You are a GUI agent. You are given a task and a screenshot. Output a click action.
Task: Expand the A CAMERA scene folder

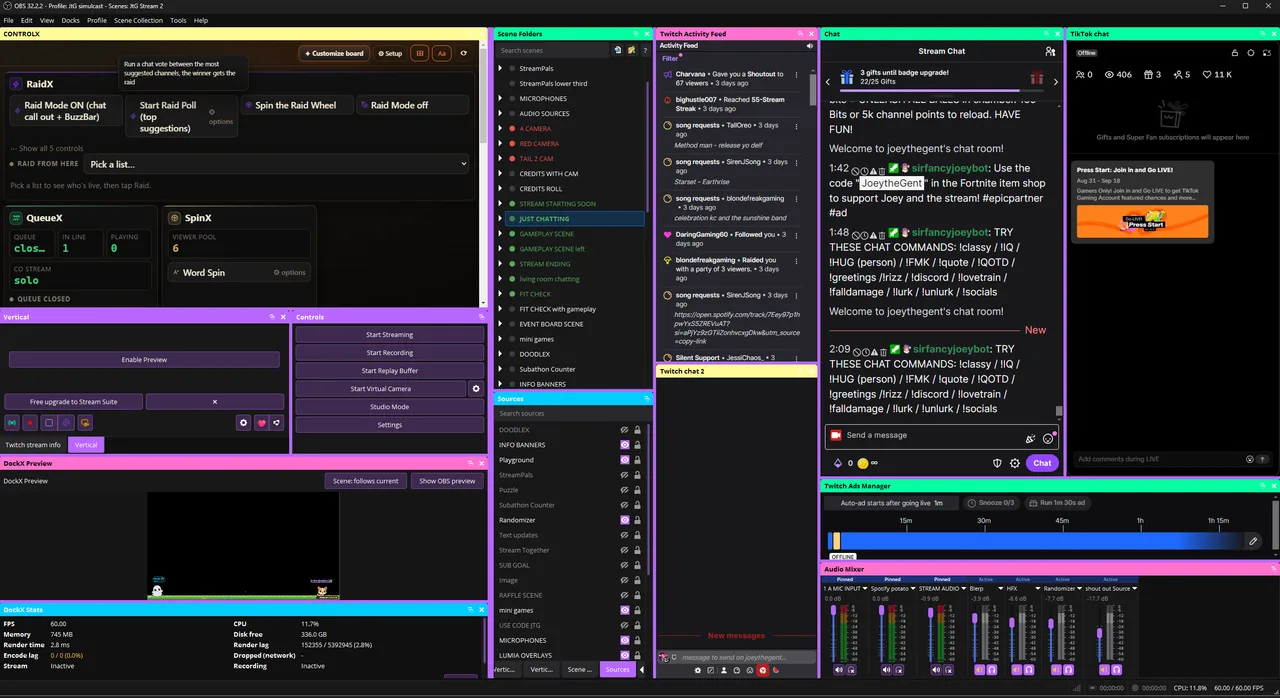[x=500, y=128]
